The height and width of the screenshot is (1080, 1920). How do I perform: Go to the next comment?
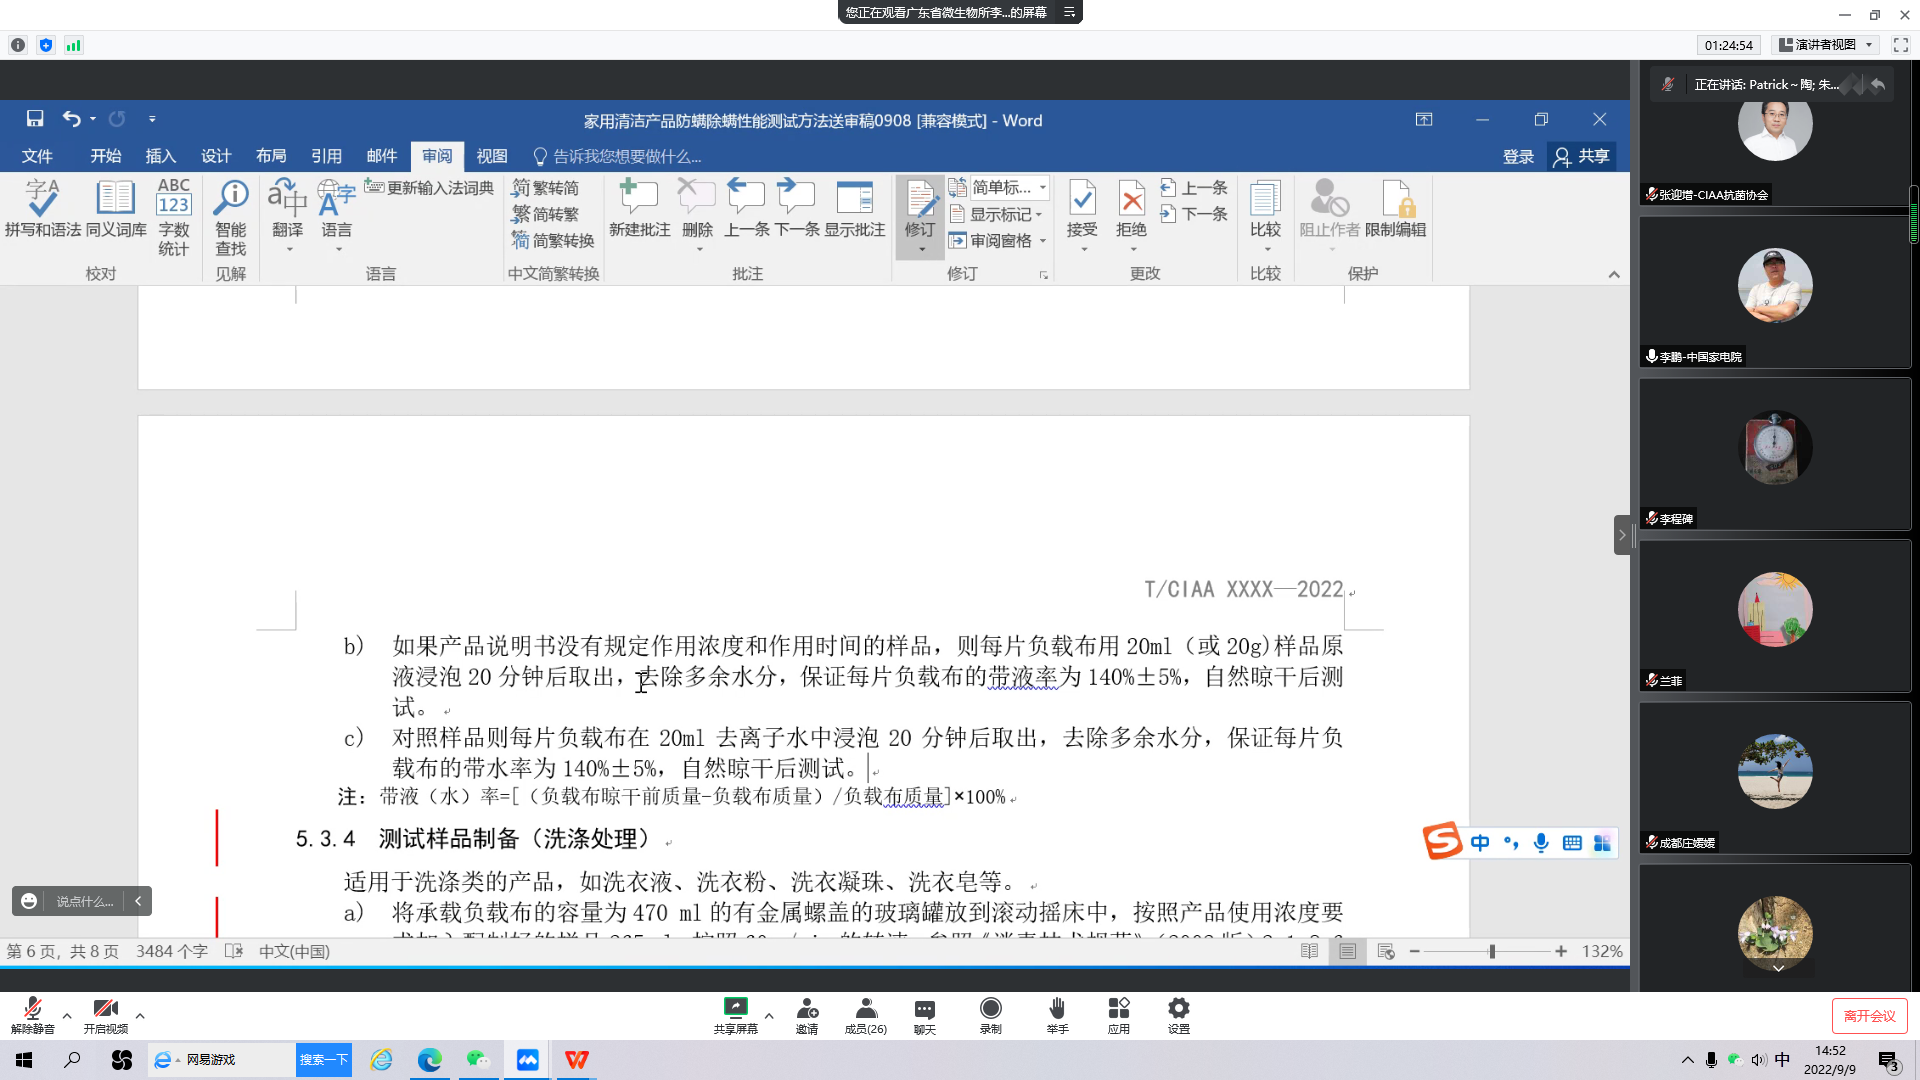coord(797,209)
